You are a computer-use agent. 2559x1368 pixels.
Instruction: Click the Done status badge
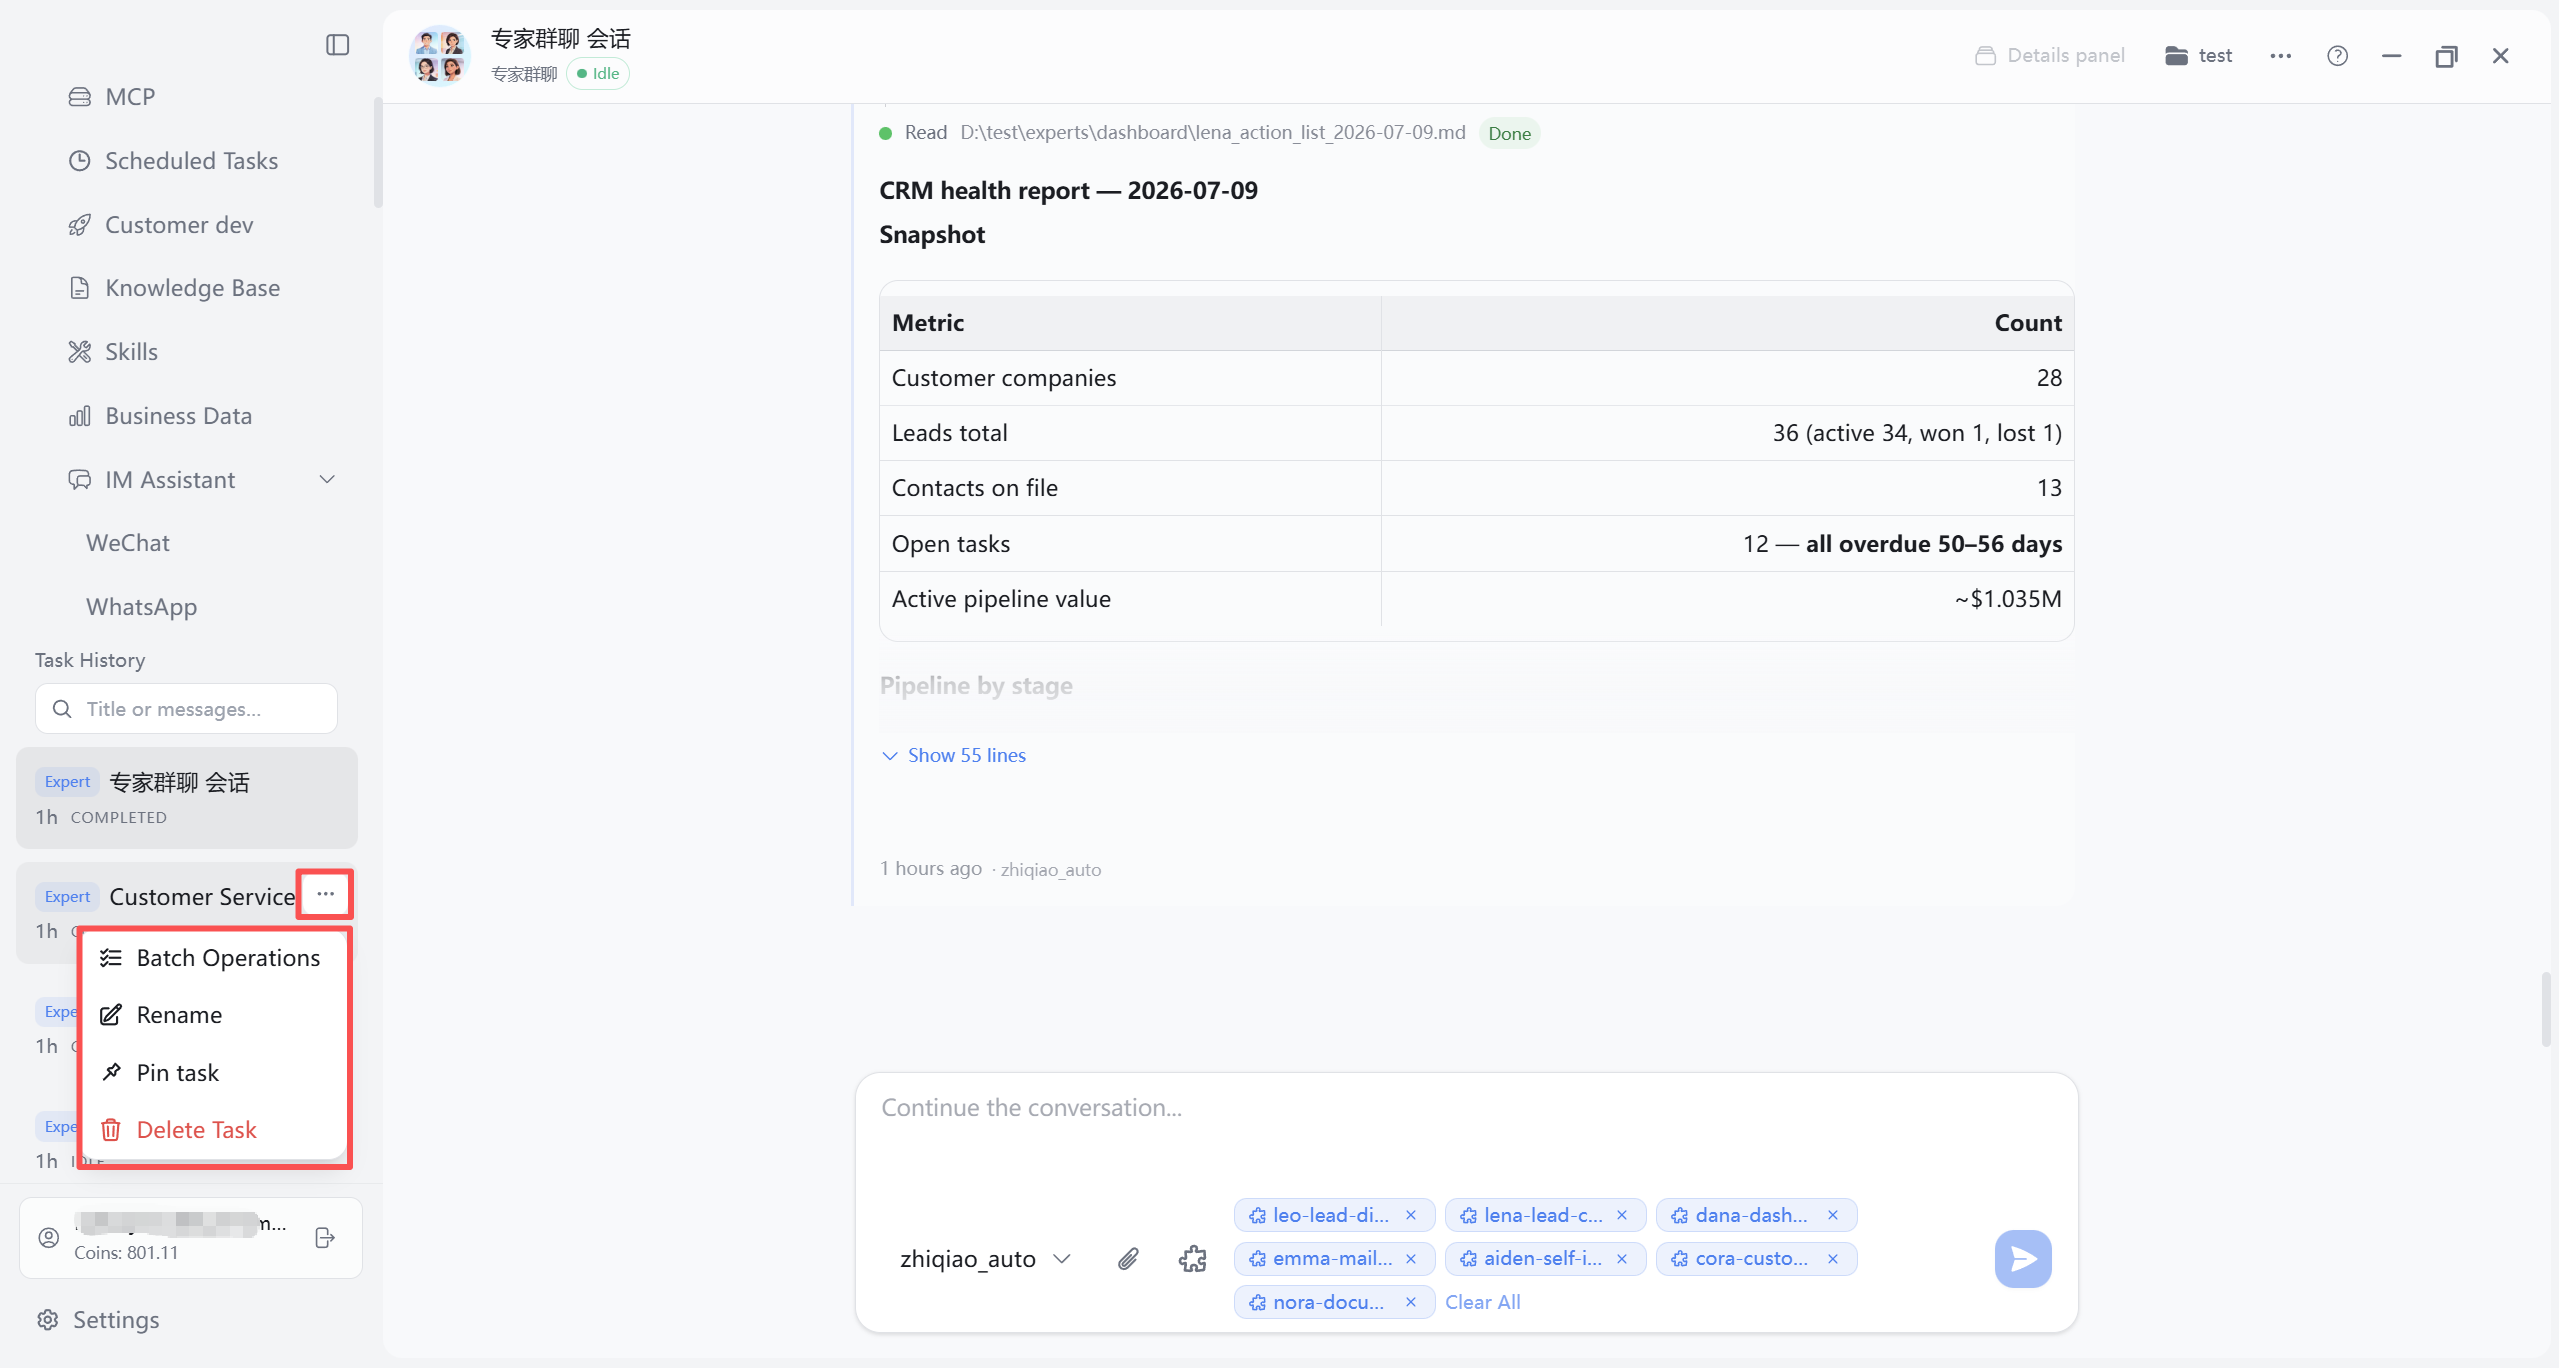tap(1509, 134)
